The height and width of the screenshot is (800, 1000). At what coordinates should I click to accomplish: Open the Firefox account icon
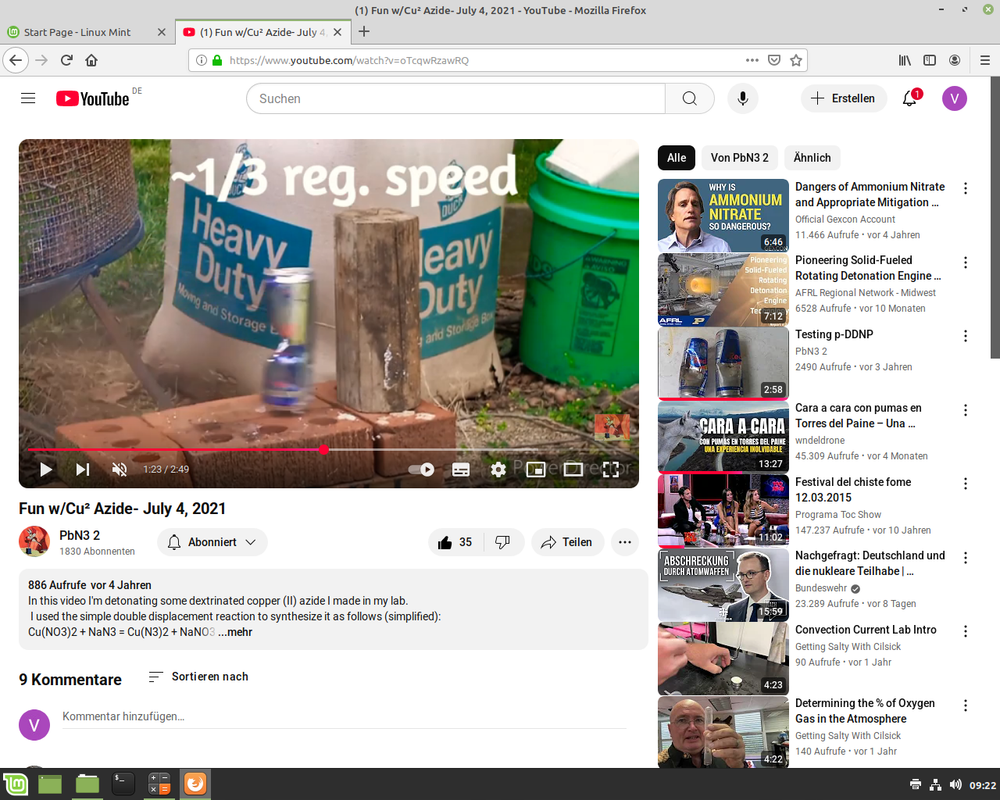click(x=954, y=60)
